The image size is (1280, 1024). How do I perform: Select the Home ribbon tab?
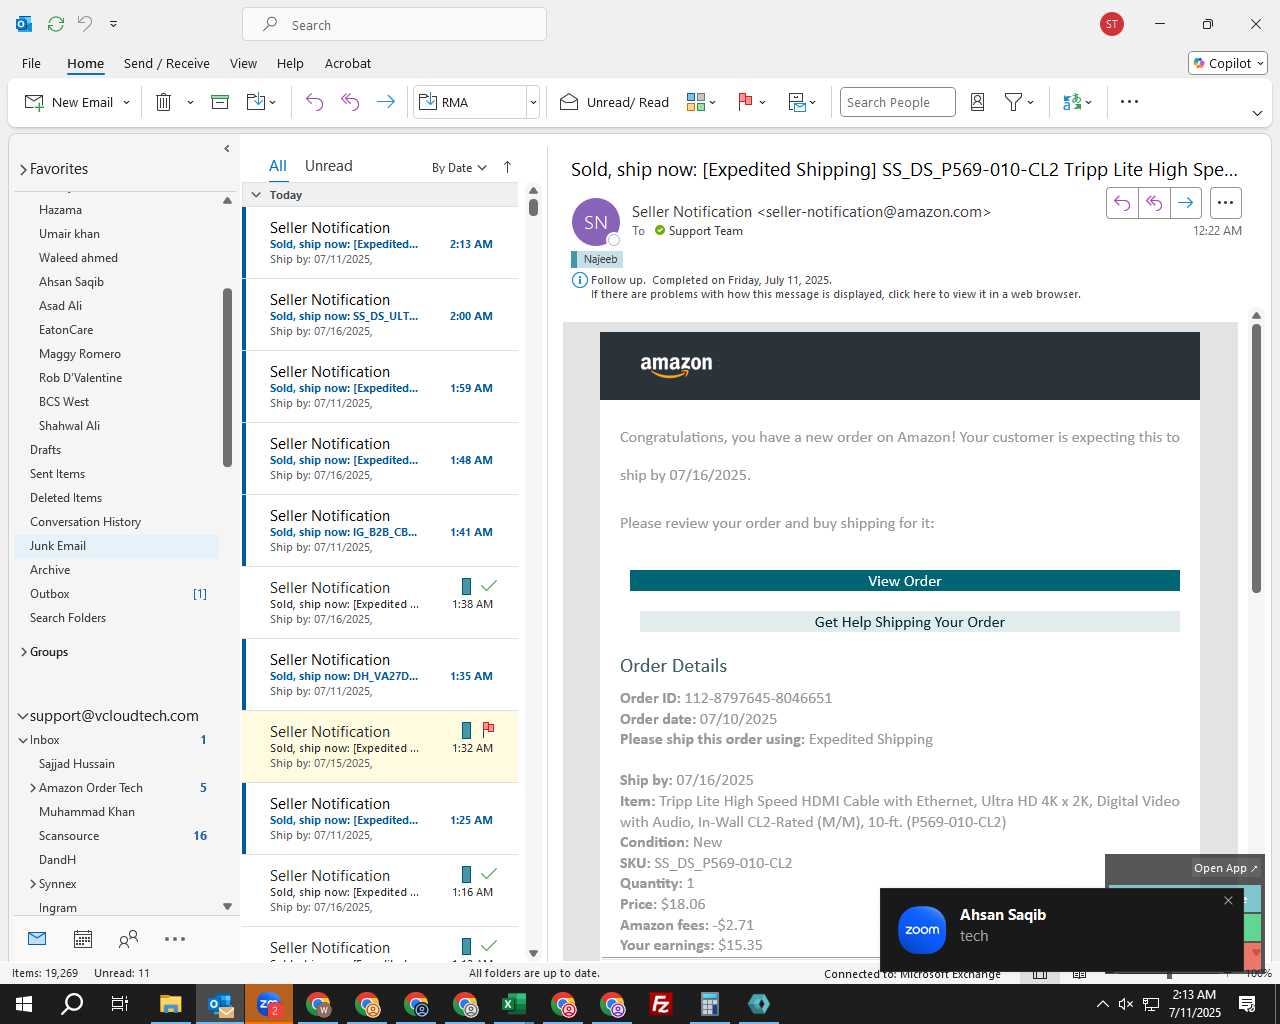(85, 63)
